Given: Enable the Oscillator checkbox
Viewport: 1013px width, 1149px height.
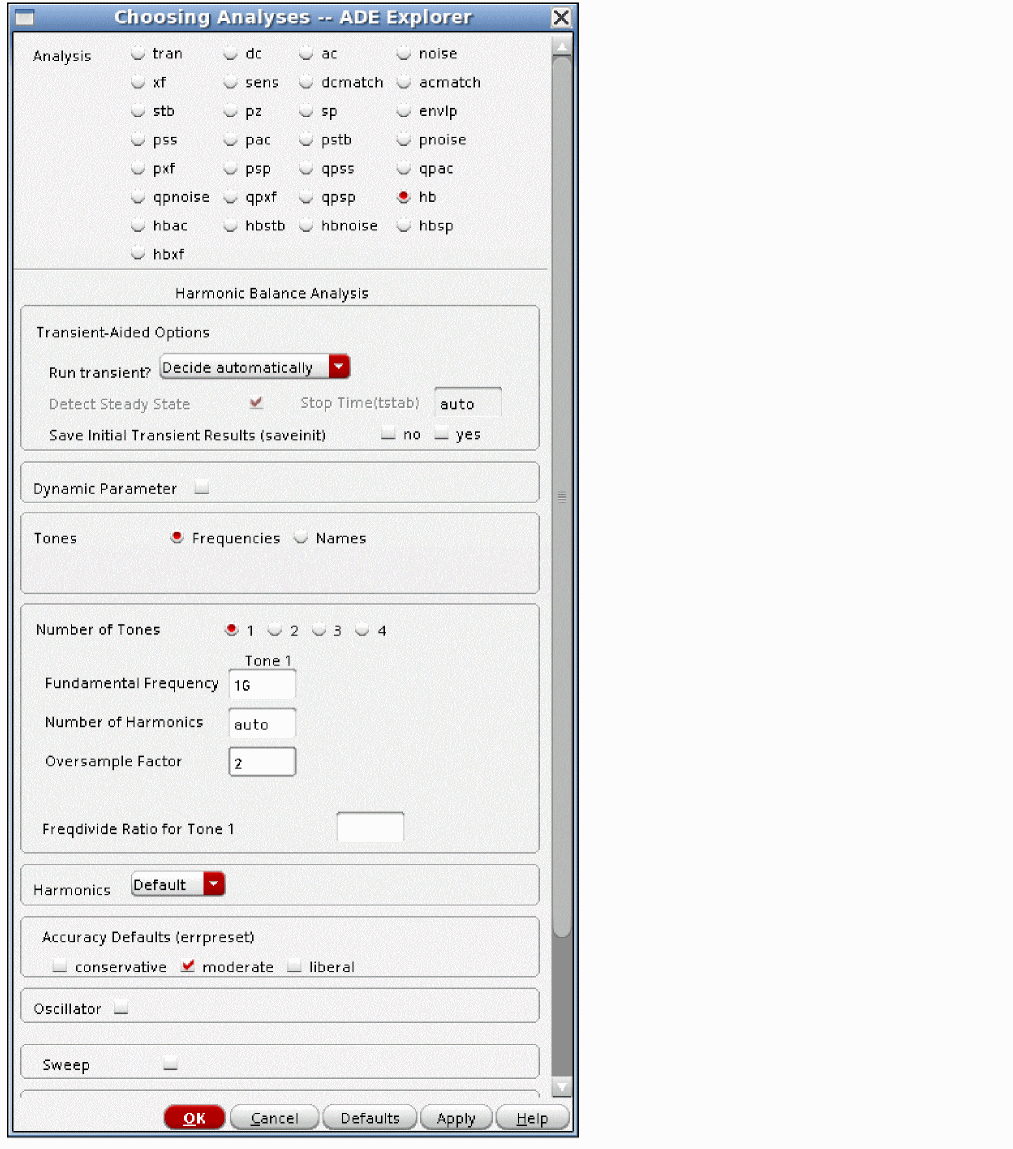Looking at the screenshot, I should [x=121, y=1009].
